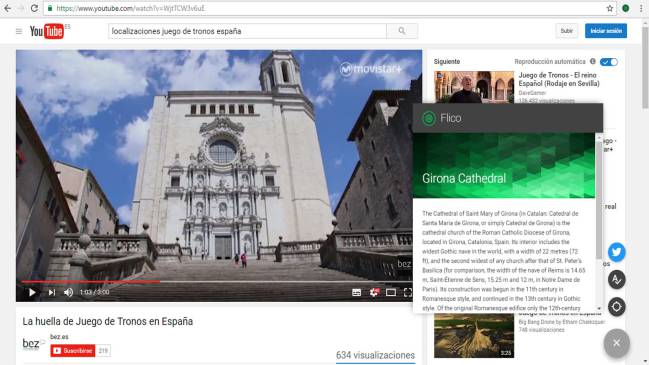Click the Subir upload button

(567, 31)
